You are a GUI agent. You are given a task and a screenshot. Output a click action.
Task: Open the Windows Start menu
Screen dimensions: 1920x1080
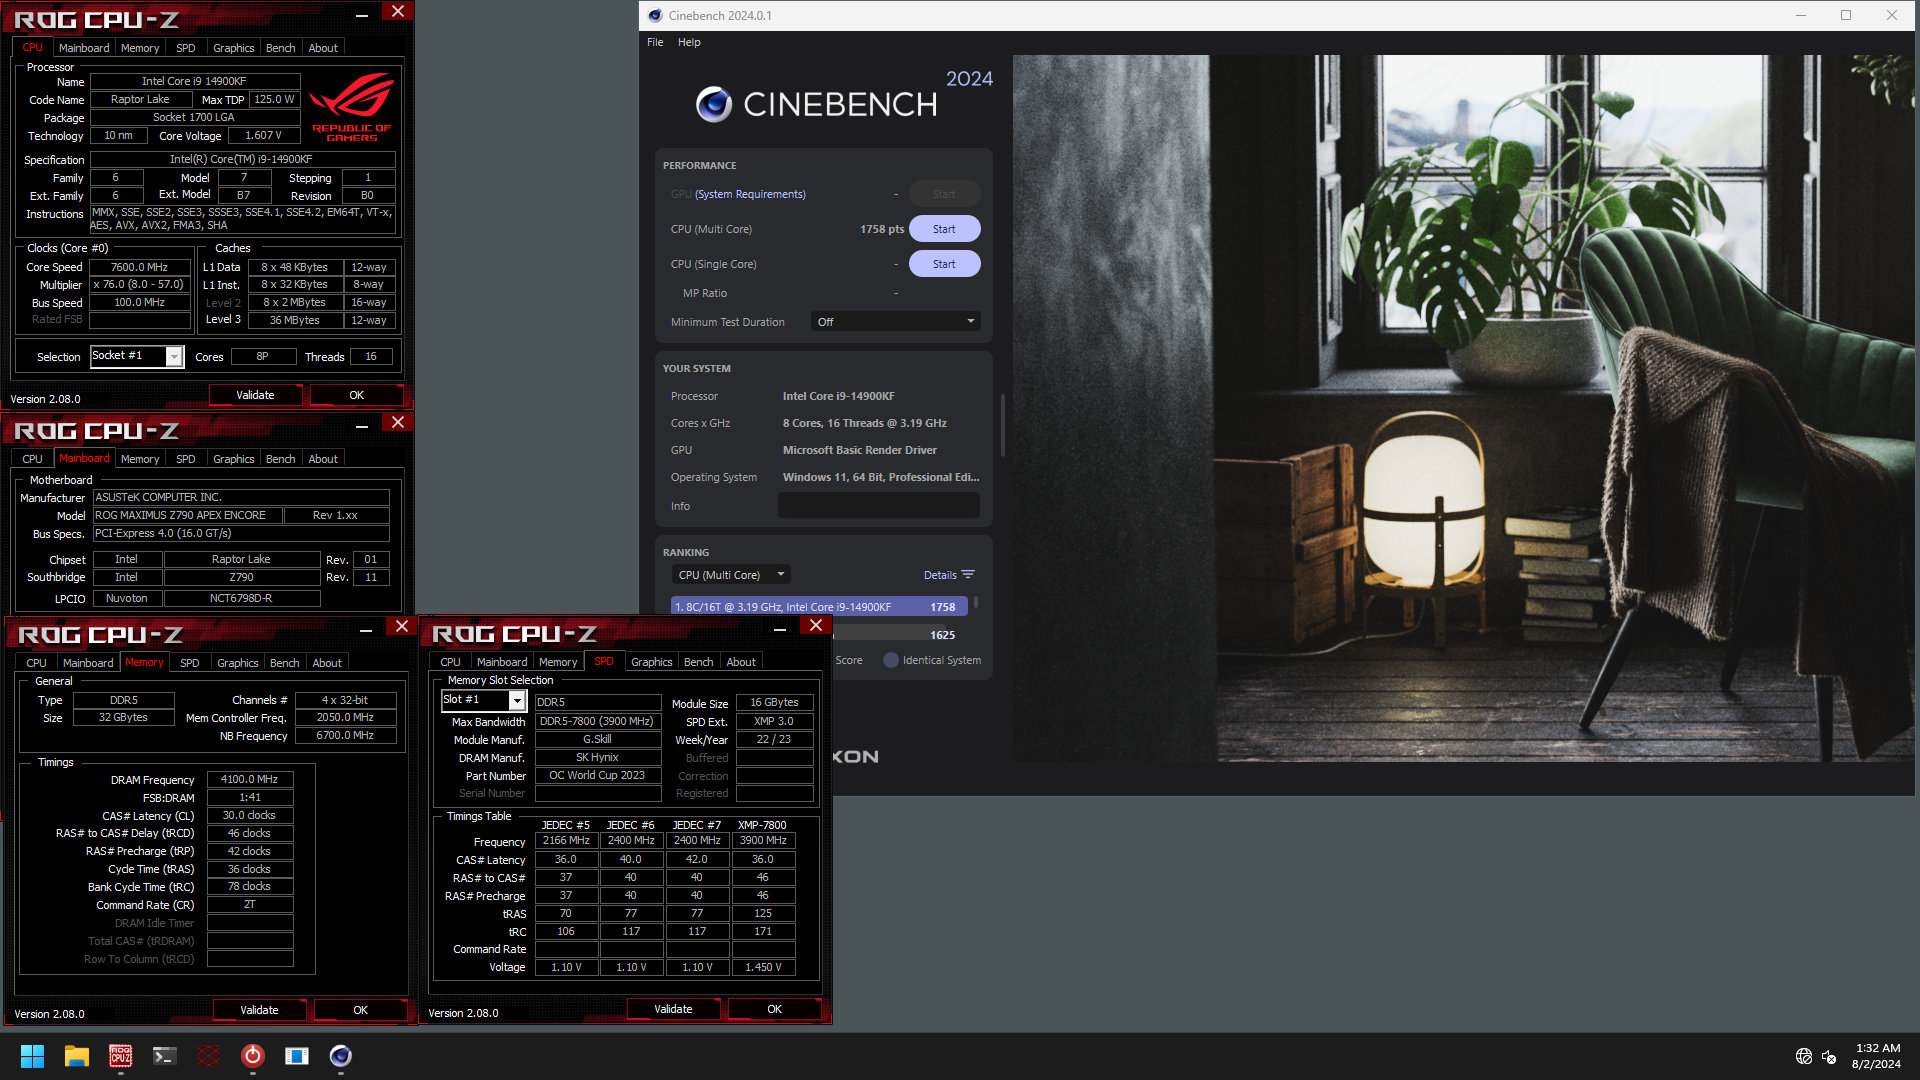[x=32, y=1056]
